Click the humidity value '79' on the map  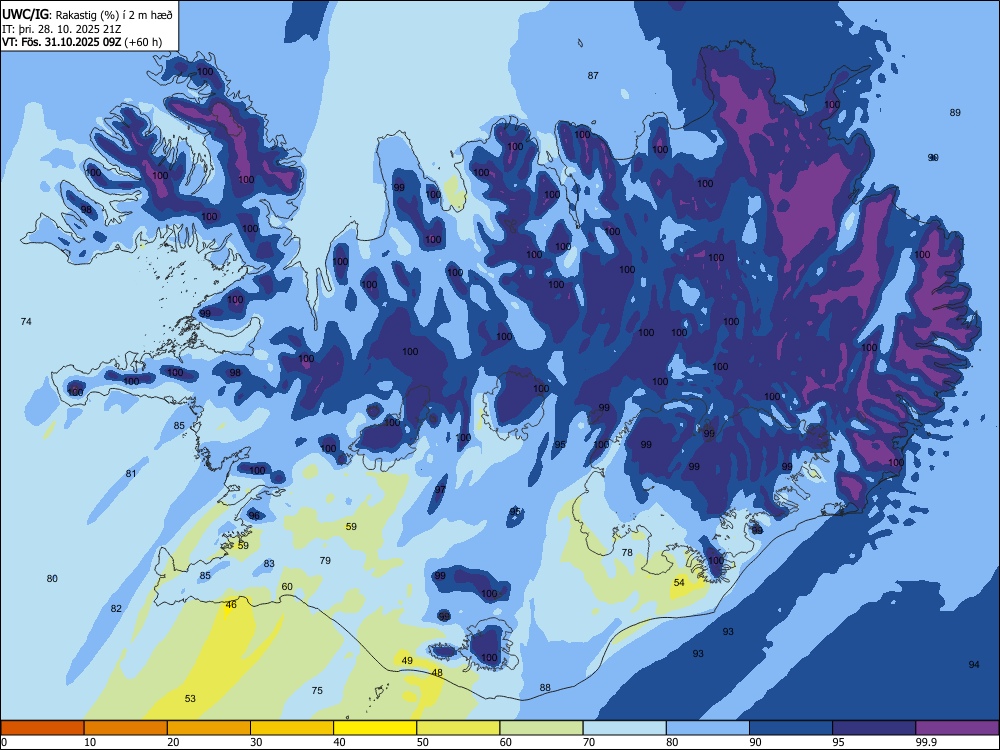coord(325,561)
